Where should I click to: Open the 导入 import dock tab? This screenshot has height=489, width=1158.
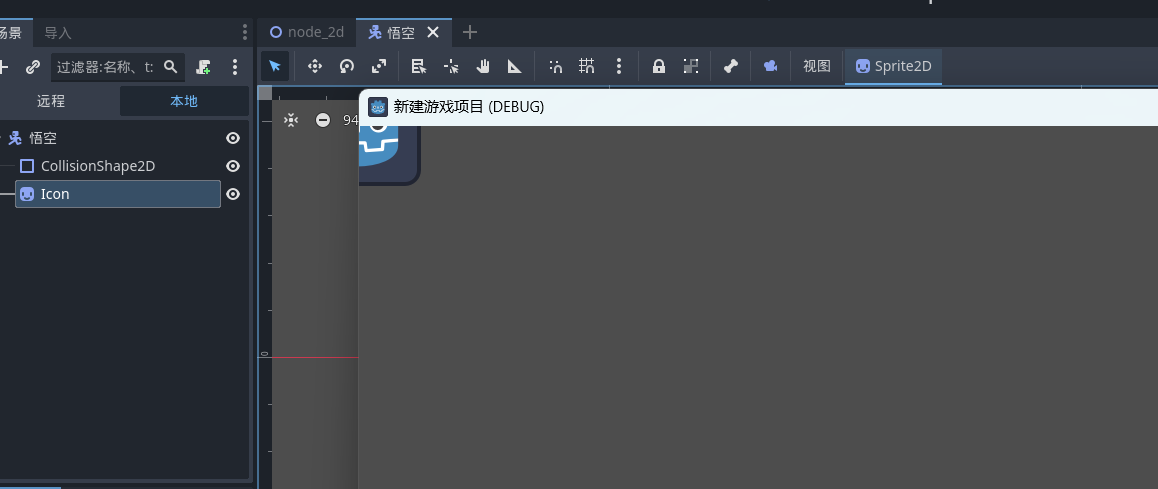(58, 33)
